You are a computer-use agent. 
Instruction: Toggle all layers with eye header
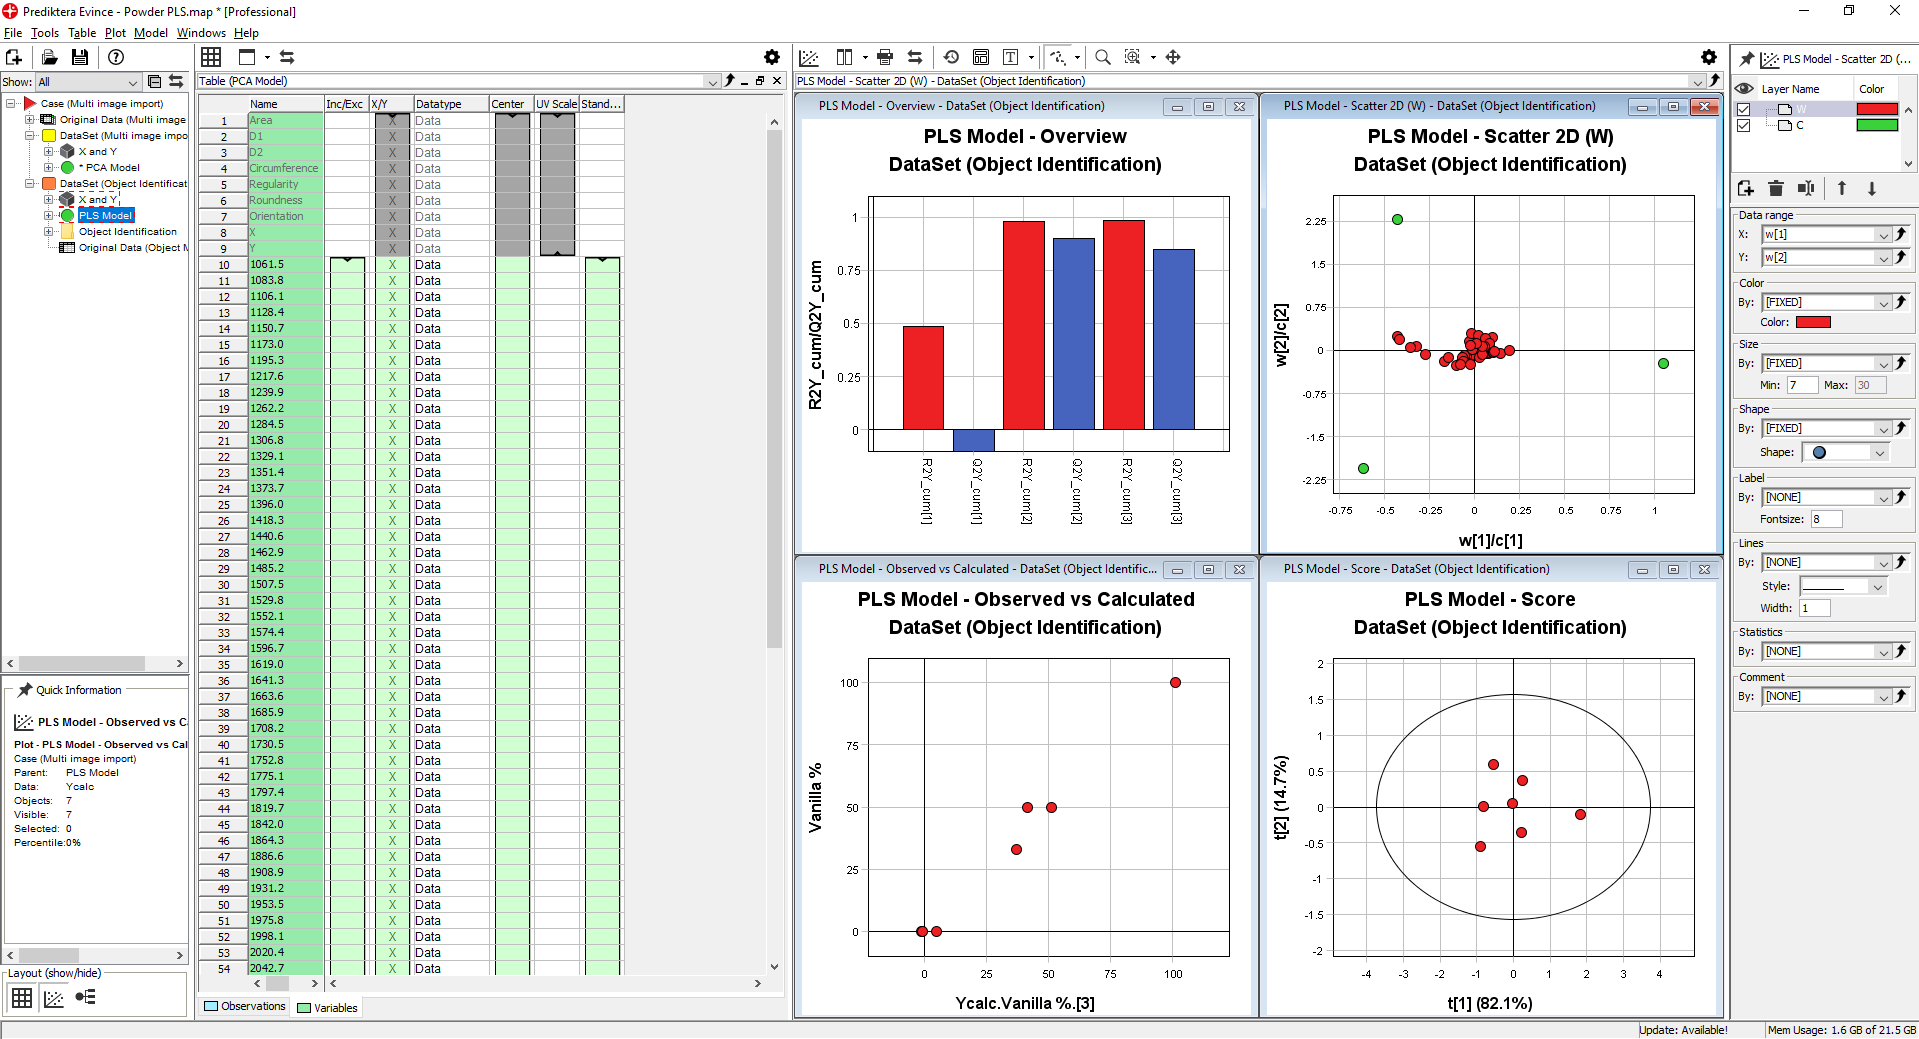point(1745,89)
